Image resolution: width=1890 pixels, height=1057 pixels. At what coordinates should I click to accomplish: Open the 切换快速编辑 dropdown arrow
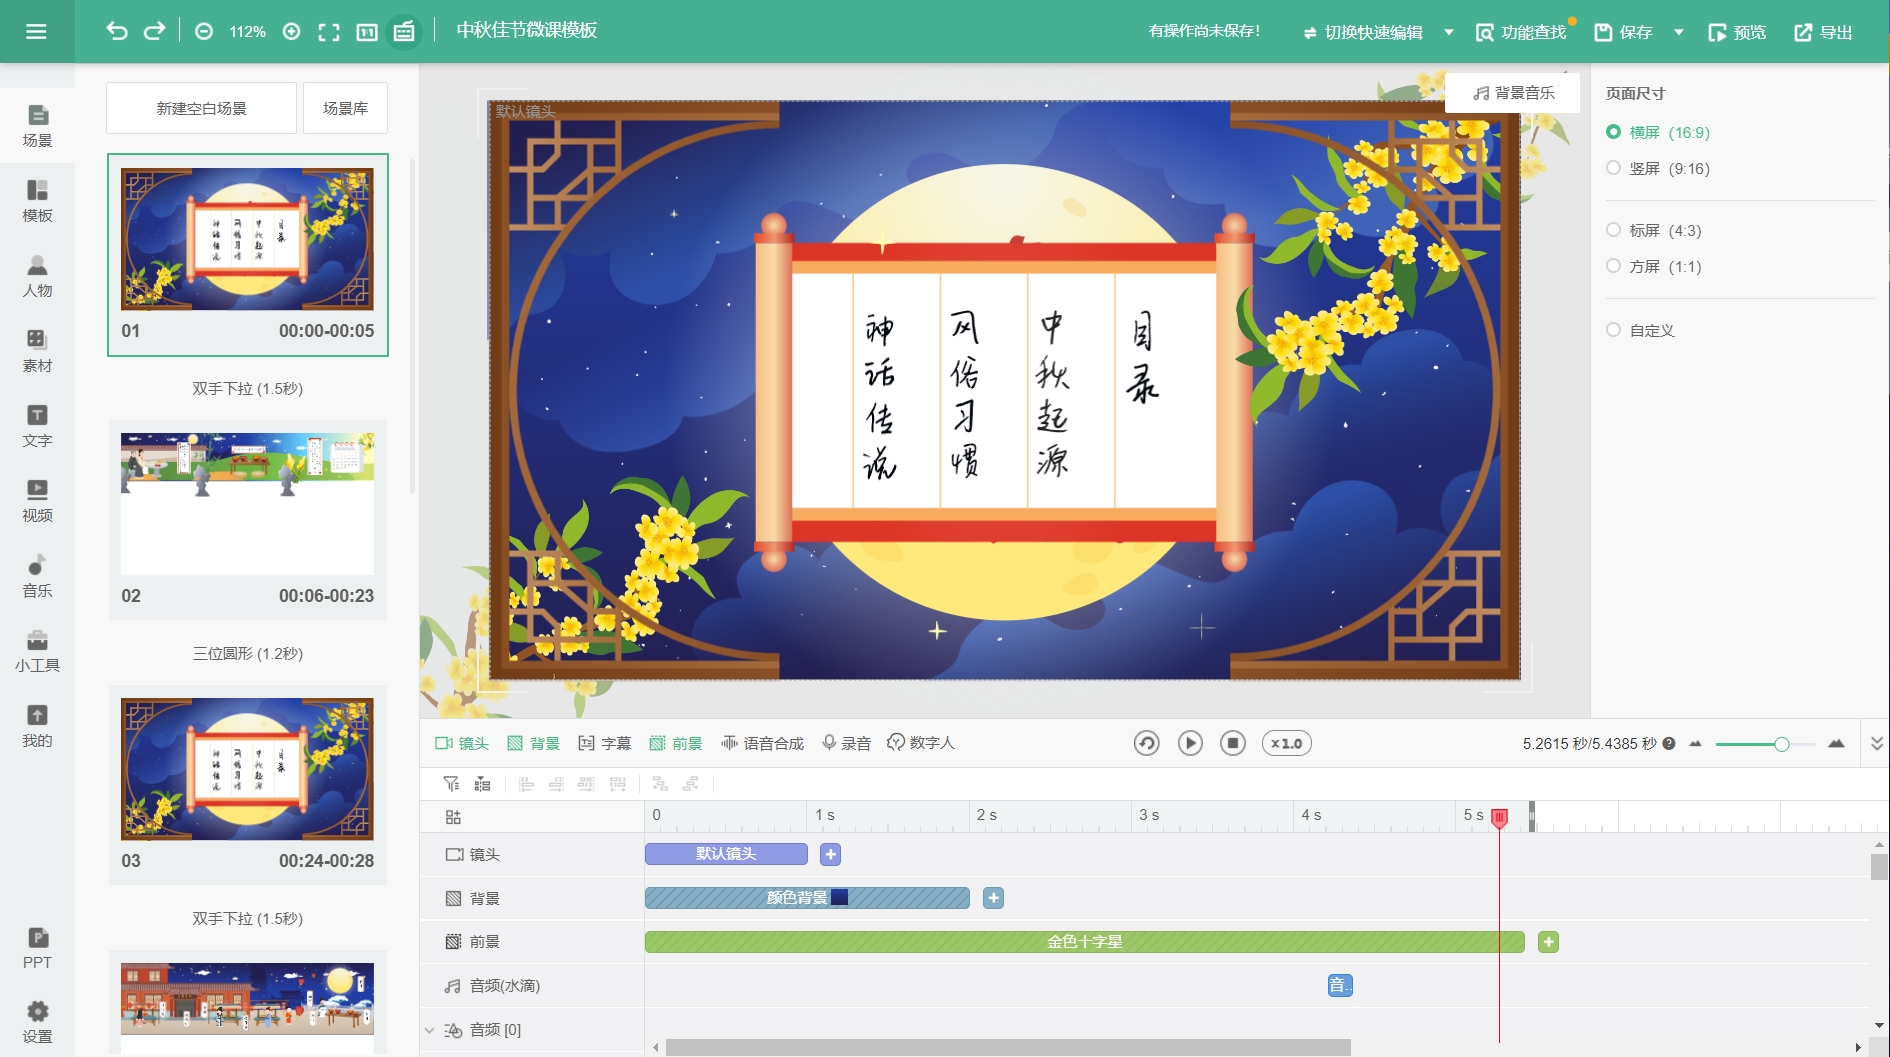(x=1449, y=32)
